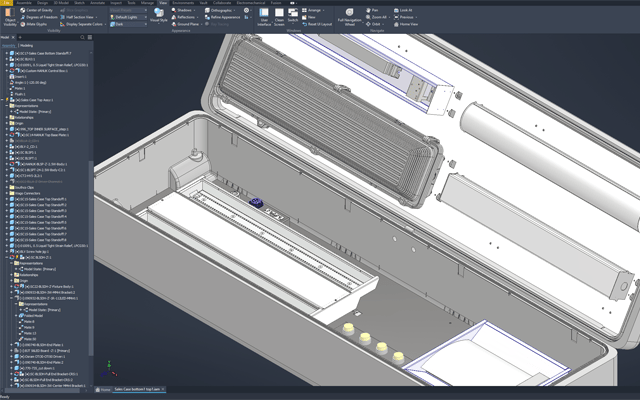Return to Home View
640x400 pixels.
[406, 24]
